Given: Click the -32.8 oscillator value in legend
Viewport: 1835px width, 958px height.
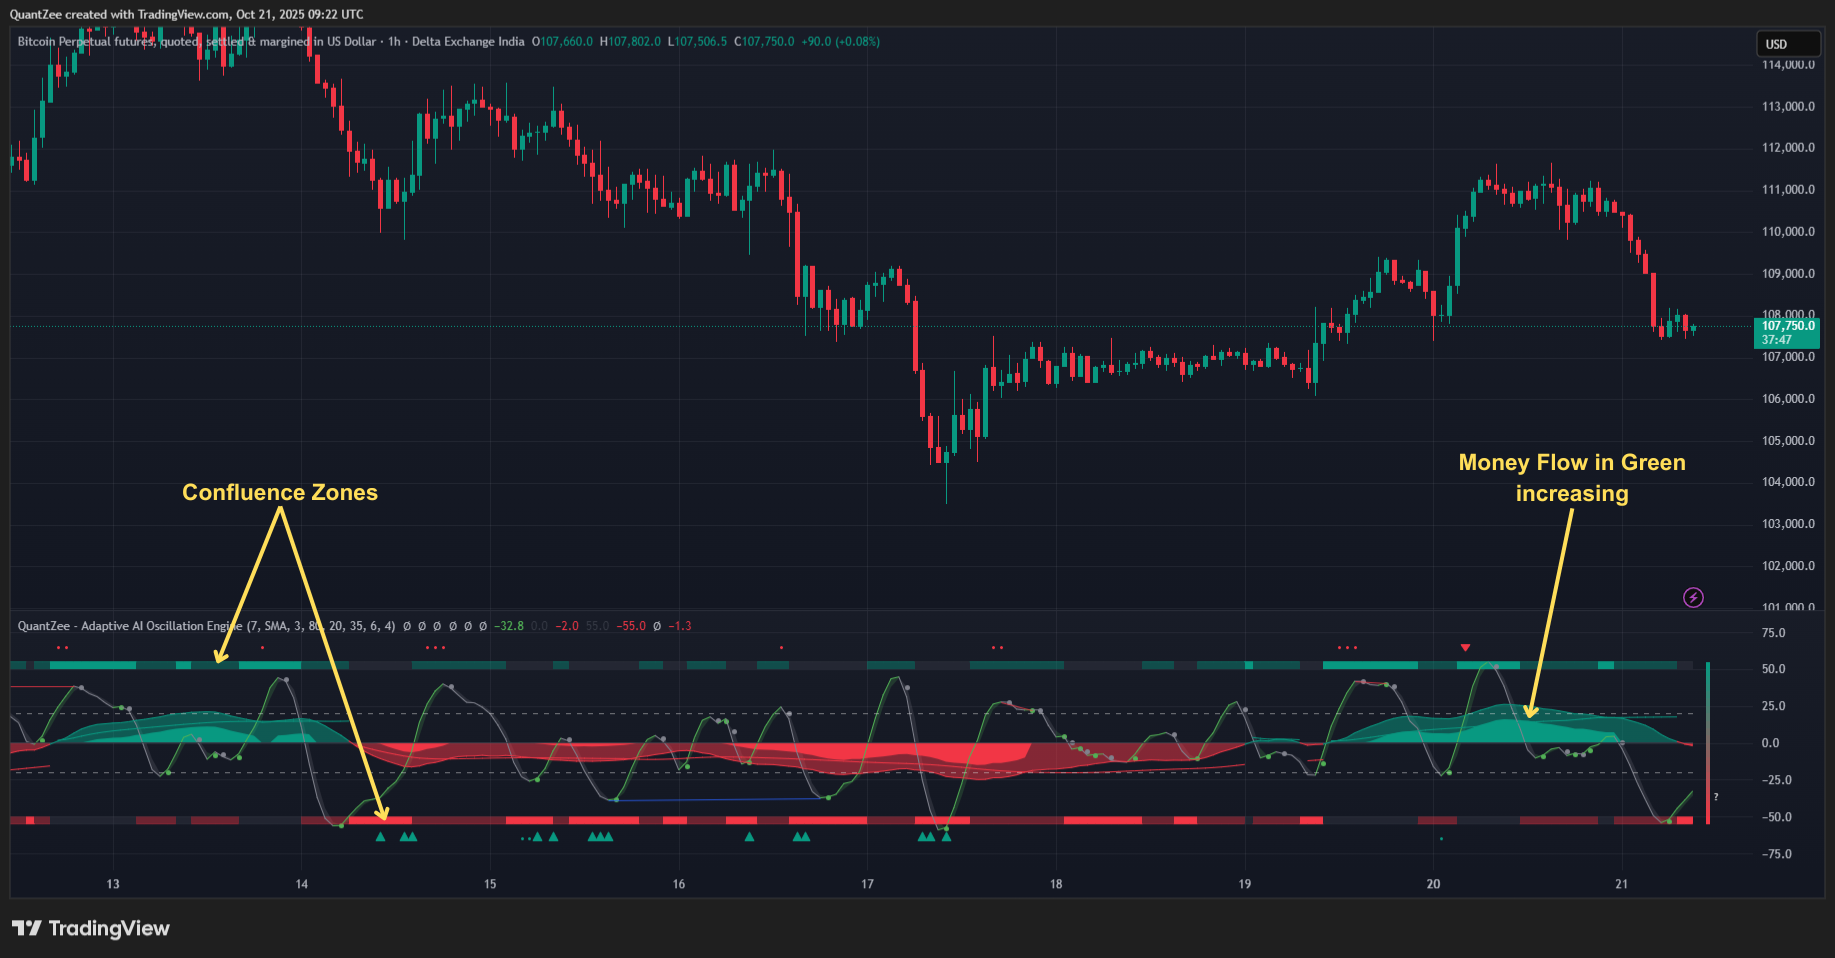Looking at the screenshot, I should 510,626.
